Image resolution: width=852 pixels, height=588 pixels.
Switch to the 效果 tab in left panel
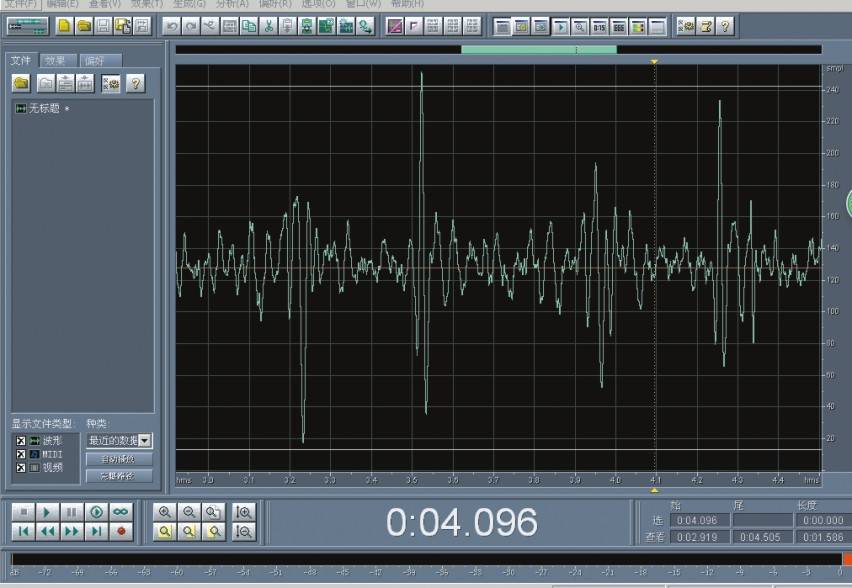pos(55,61)
